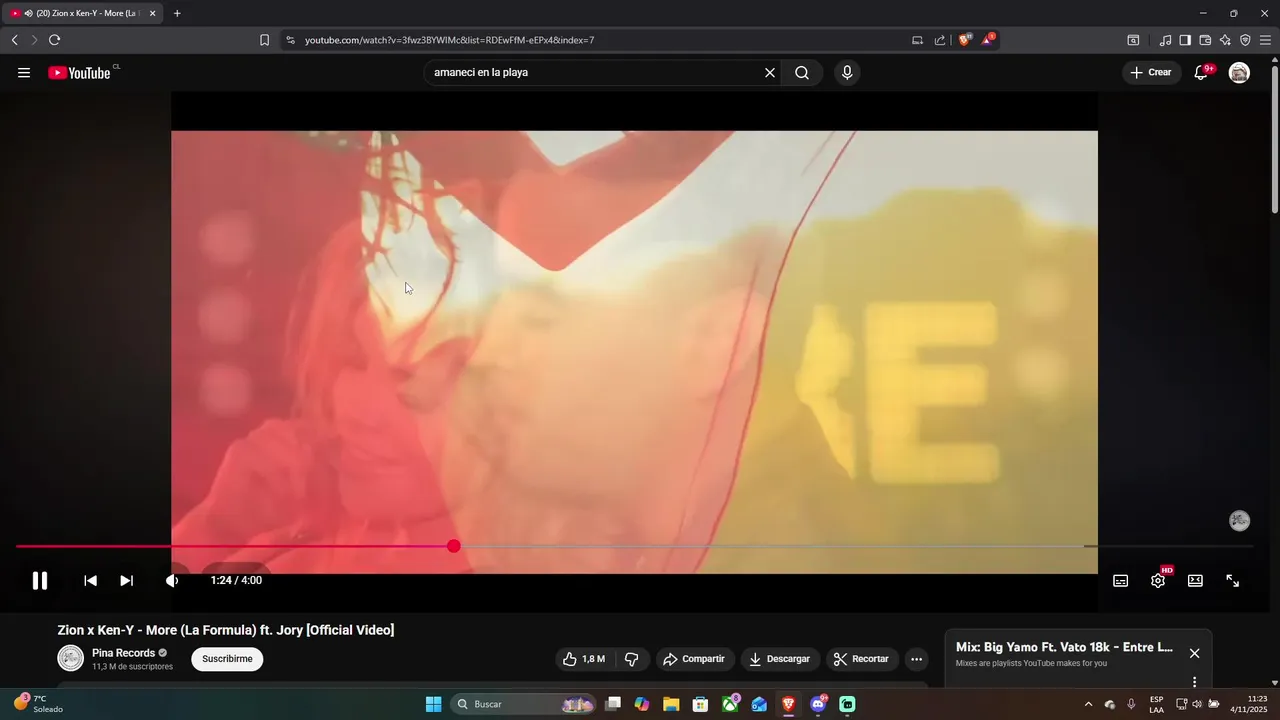
Task: Open YouTube notifications bell
Action: [1202, 73]
